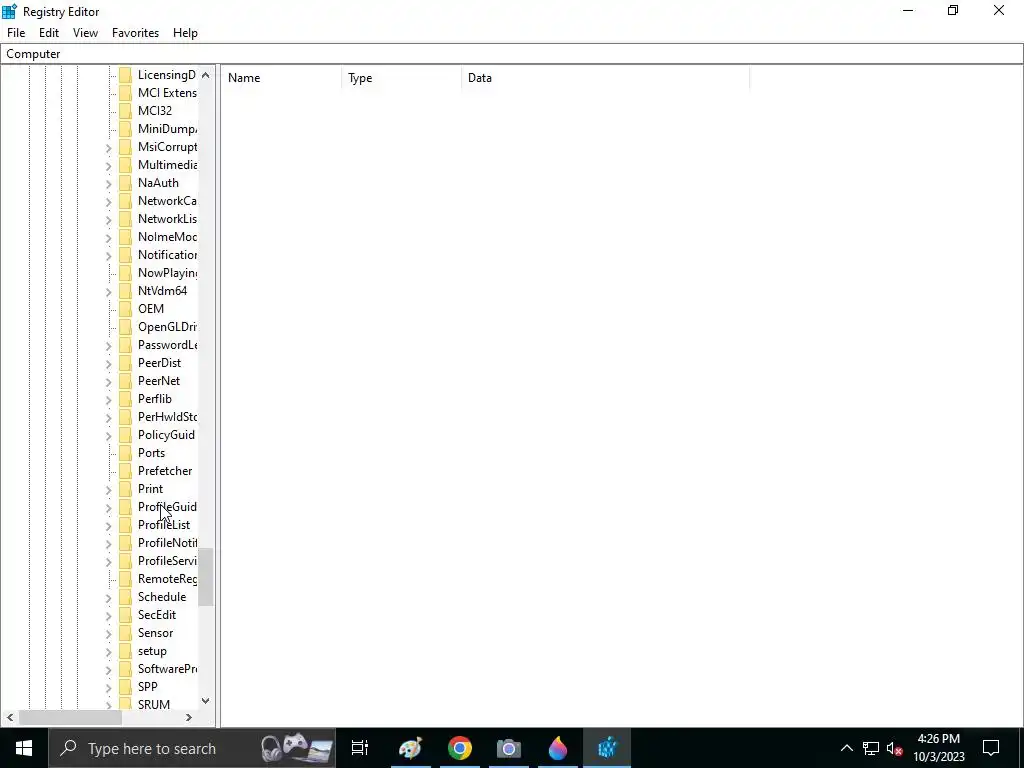The width and height of the screenshot is (1024, 768).
Task: Select the PasswordLe folder icon
Action: tap(125, 345)
